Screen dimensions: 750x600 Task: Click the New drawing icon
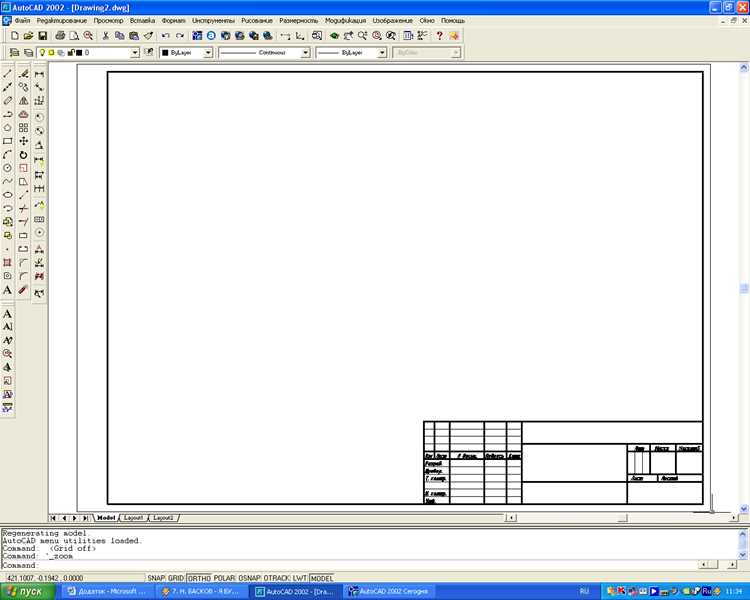tap(15, 36)
